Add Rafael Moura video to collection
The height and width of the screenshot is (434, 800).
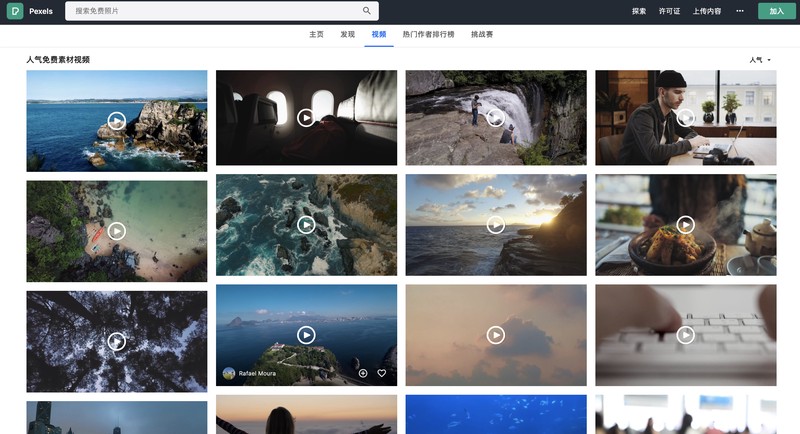tap(363, 373)
